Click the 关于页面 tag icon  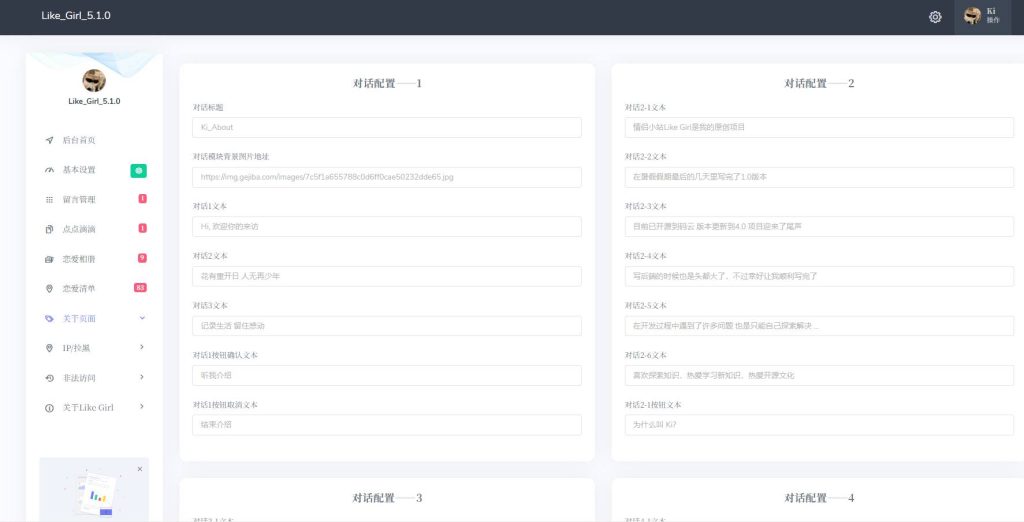(50, 319)
